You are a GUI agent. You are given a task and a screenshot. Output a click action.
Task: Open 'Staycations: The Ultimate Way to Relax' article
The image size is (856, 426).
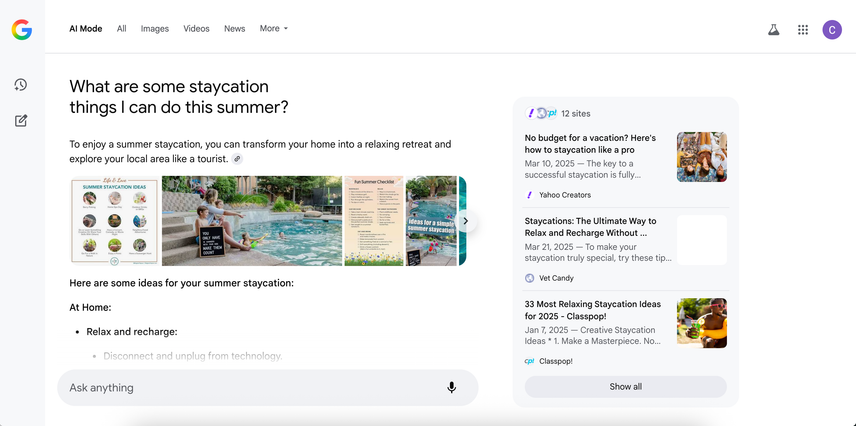click(x=590, y=227)
